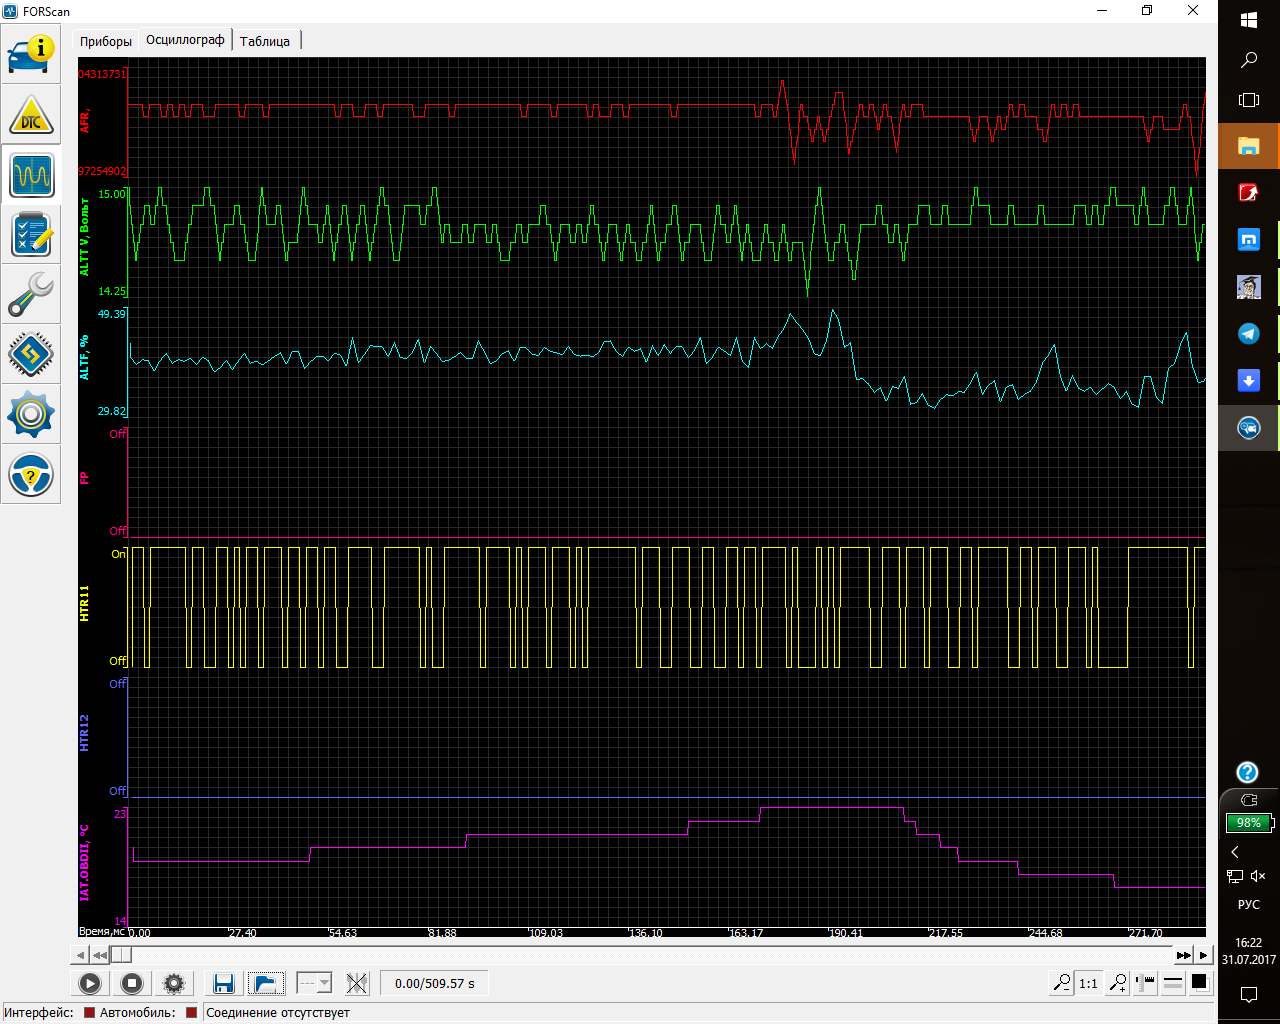Open module configuration chip icon
Image resolution: width=1280 pixels, height=1024 pixels.
coord(31,354)
